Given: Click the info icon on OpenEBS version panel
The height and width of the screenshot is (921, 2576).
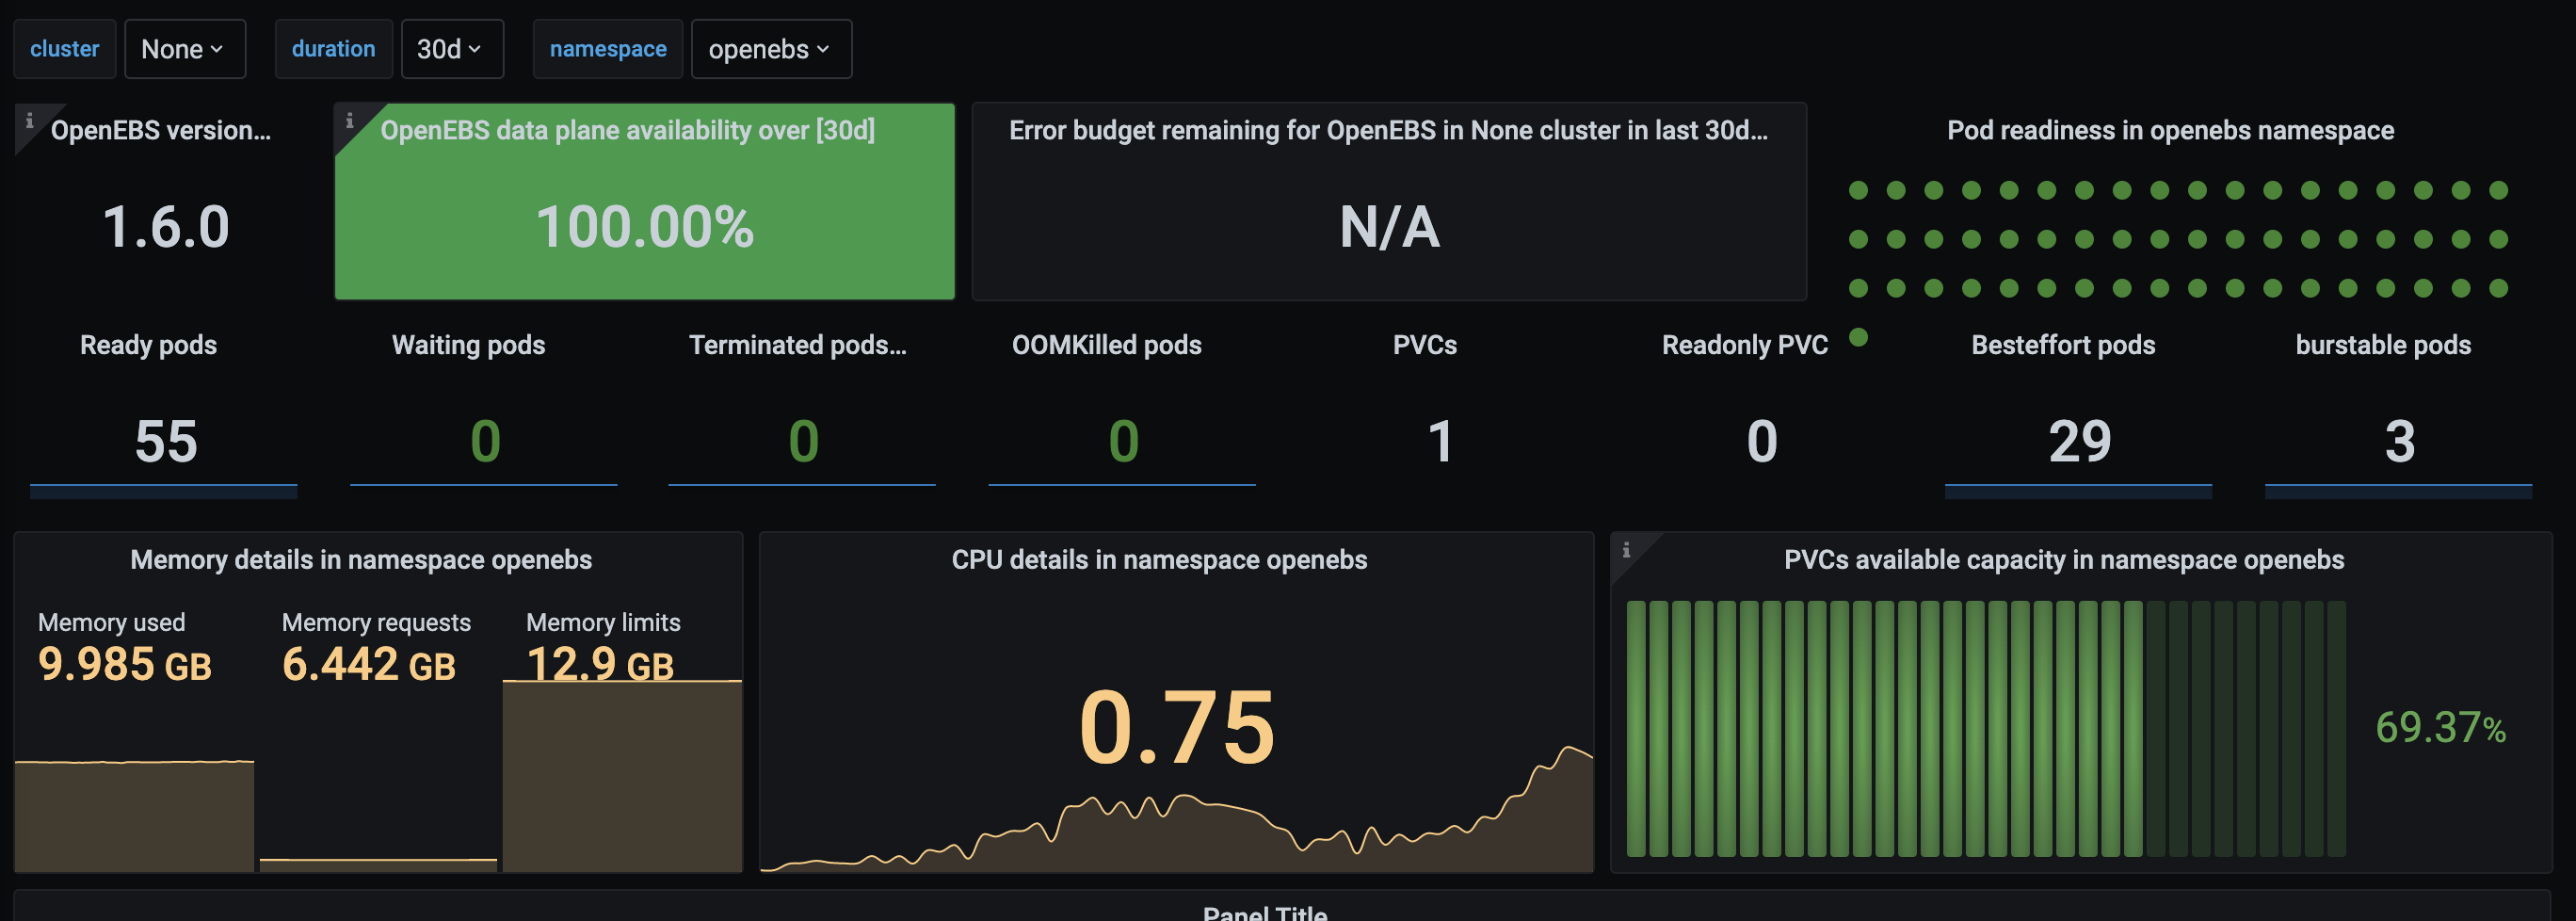Looking at the screenshot, I should click(x=29, y=121).
